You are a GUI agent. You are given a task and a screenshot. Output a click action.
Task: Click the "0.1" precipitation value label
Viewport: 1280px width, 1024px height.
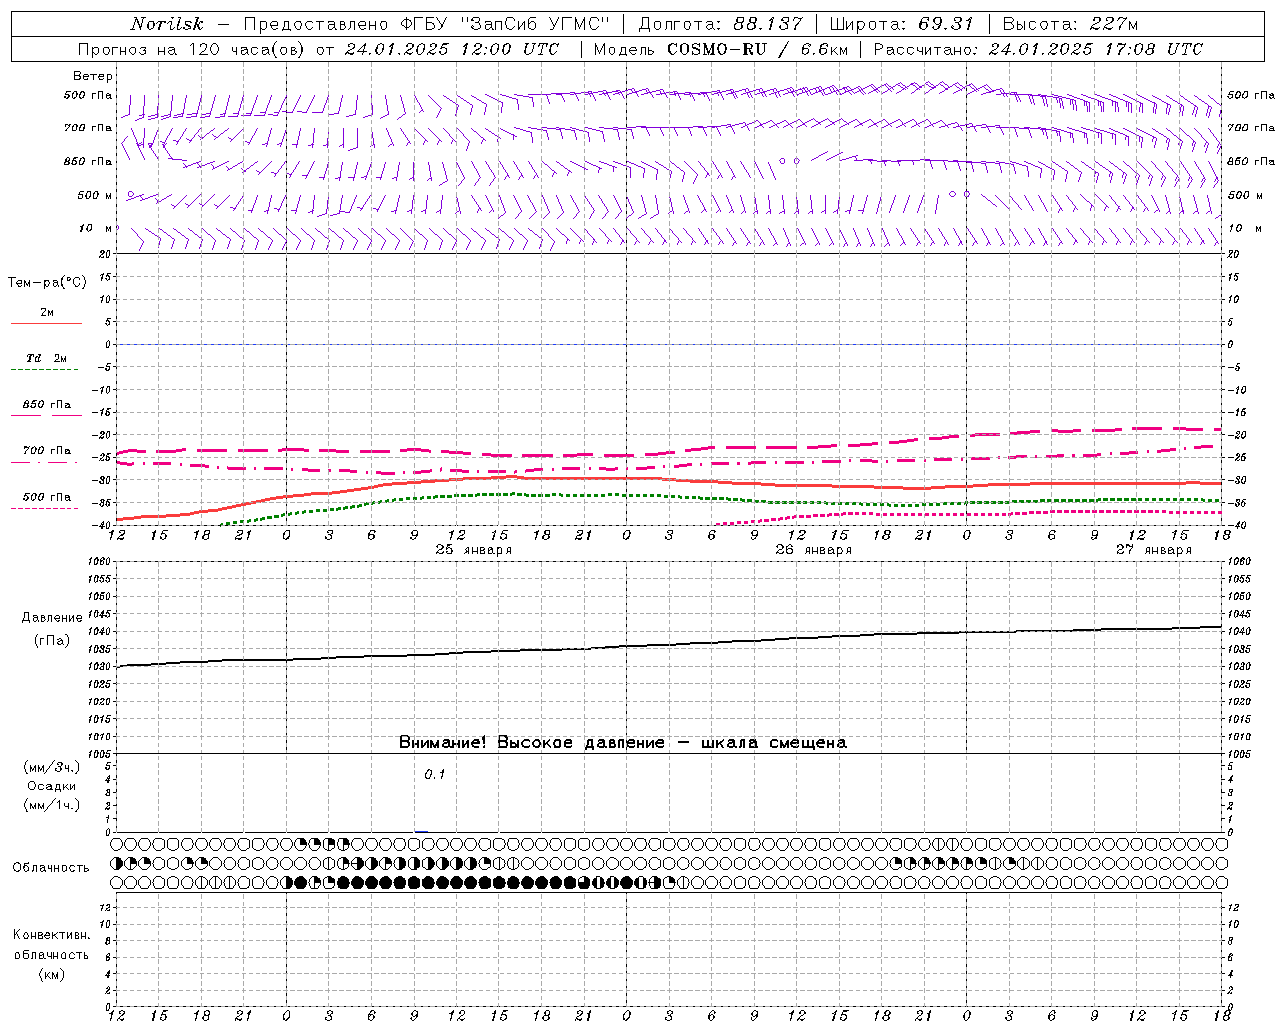pos(435,774)
